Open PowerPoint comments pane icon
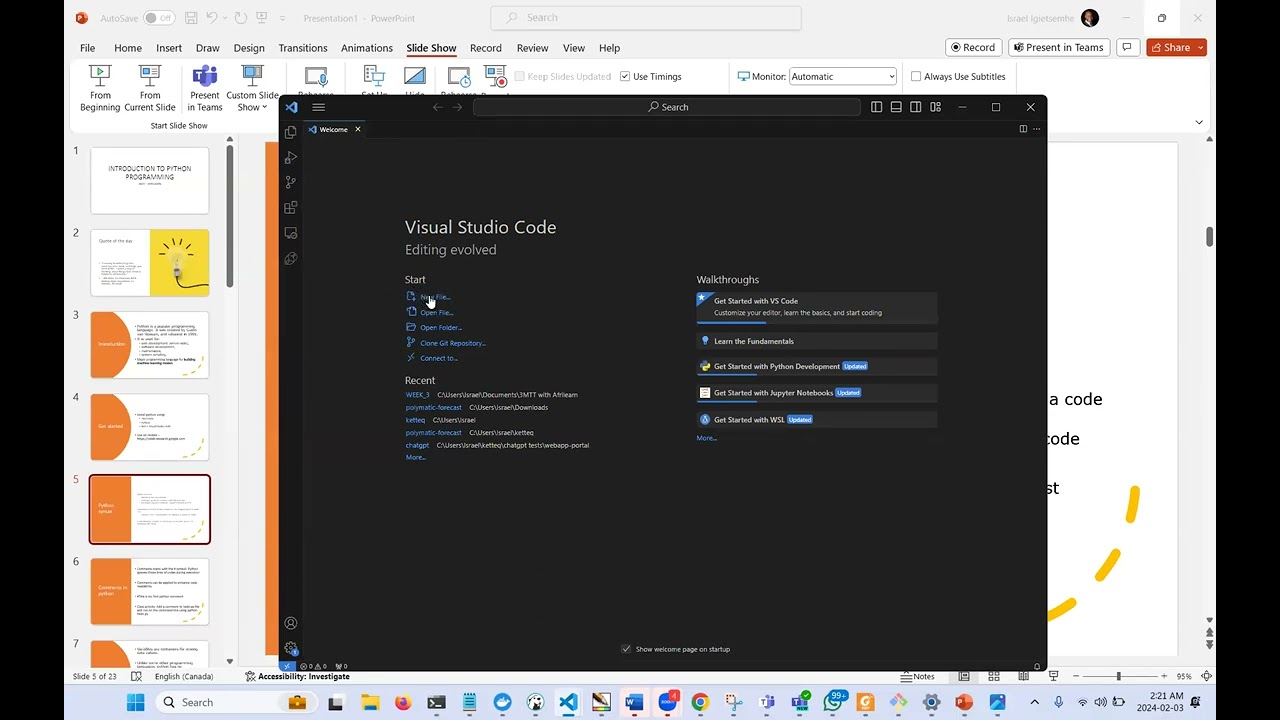 tap(1127, 47)
